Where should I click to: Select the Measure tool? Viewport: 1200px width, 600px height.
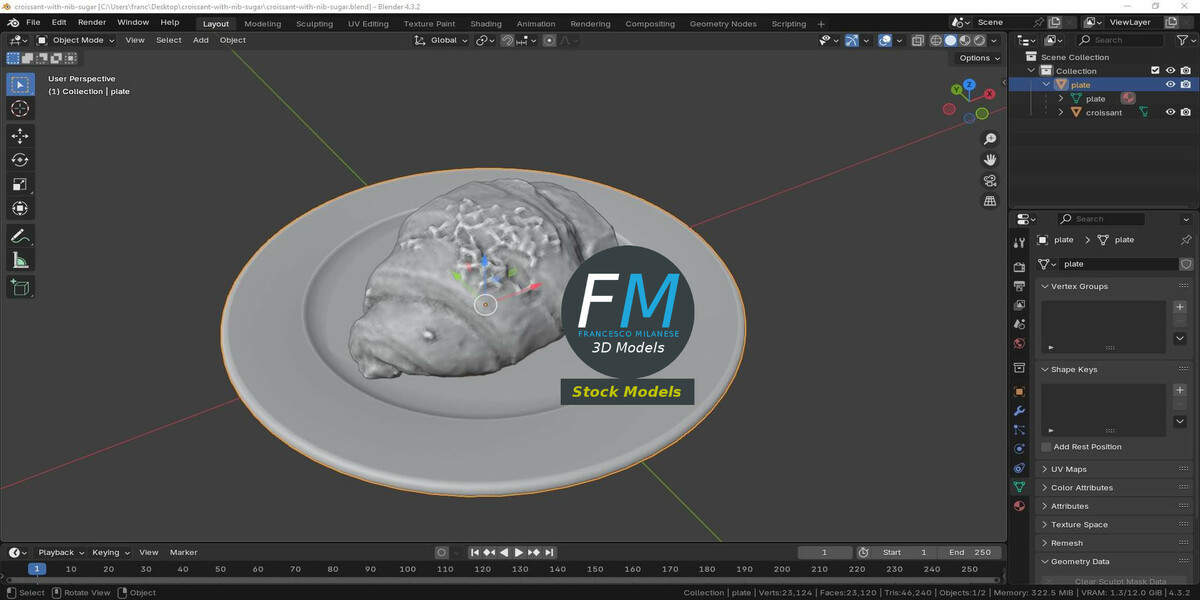coord(20,260)
